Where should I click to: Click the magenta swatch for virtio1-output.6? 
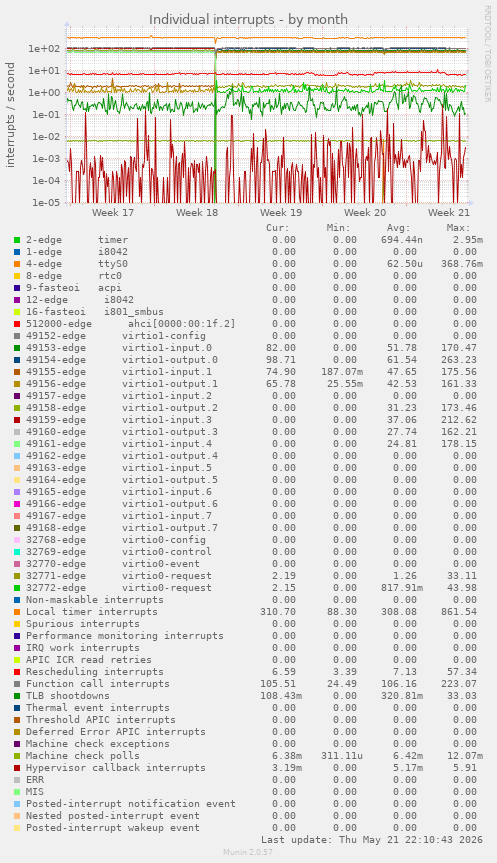point(17,504)
